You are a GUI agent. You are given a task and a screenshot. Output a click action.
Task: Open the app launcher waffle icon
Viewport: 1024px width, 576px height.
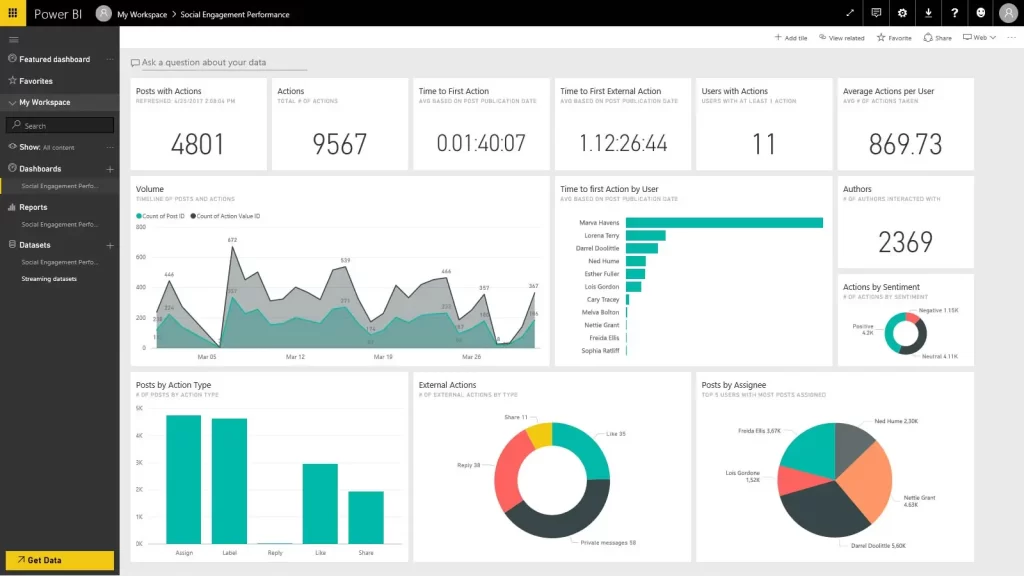click(13, 13)
